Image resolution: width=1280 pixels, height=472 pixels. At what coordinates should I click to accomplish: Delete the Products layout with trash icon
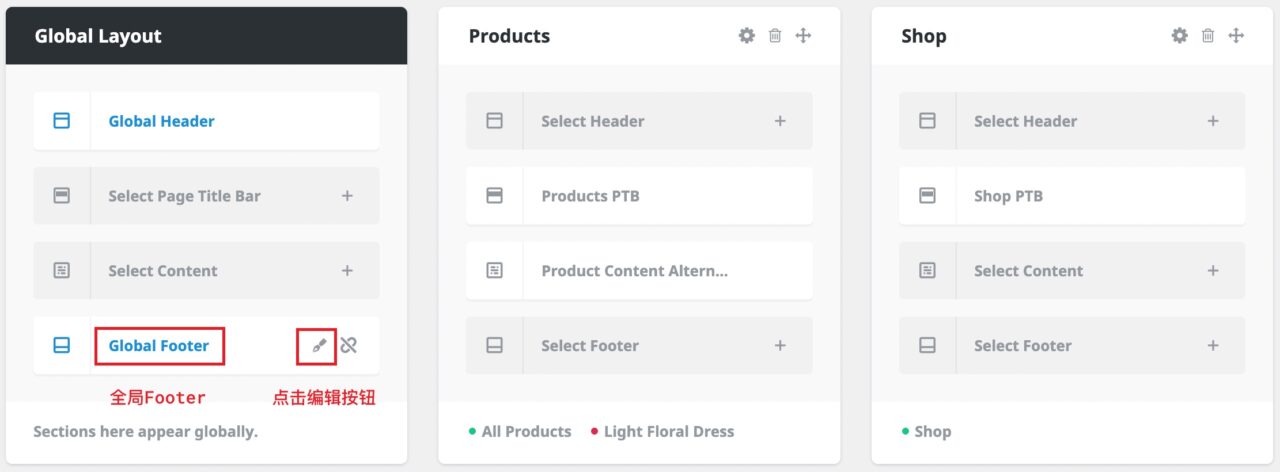pos(775,36)
